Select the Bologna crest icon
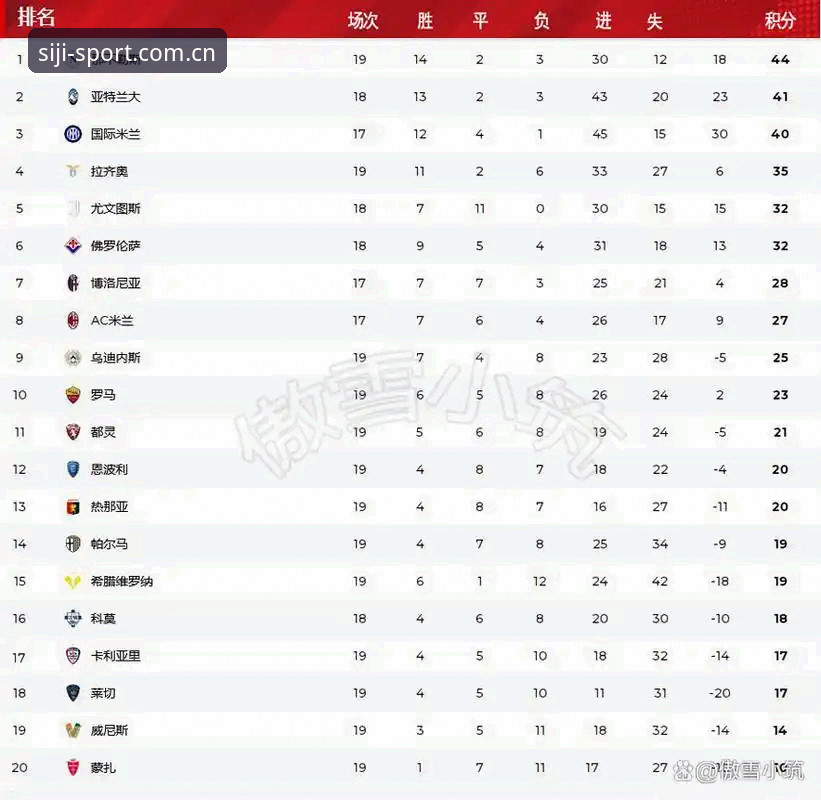The height and width of the screenshot is (800, 821). click(73, 283)
